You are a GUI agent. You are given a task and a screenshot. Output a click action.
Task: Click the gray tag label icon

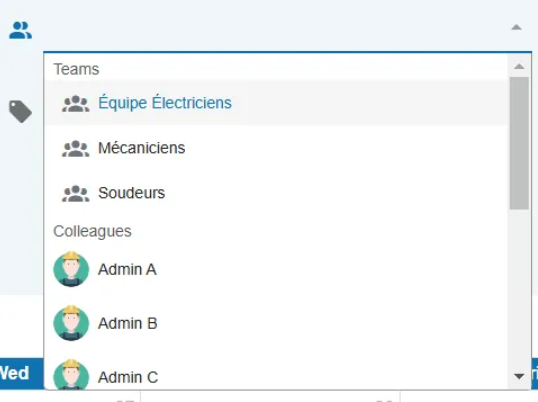pyautogui.click(x=20, y=111)
